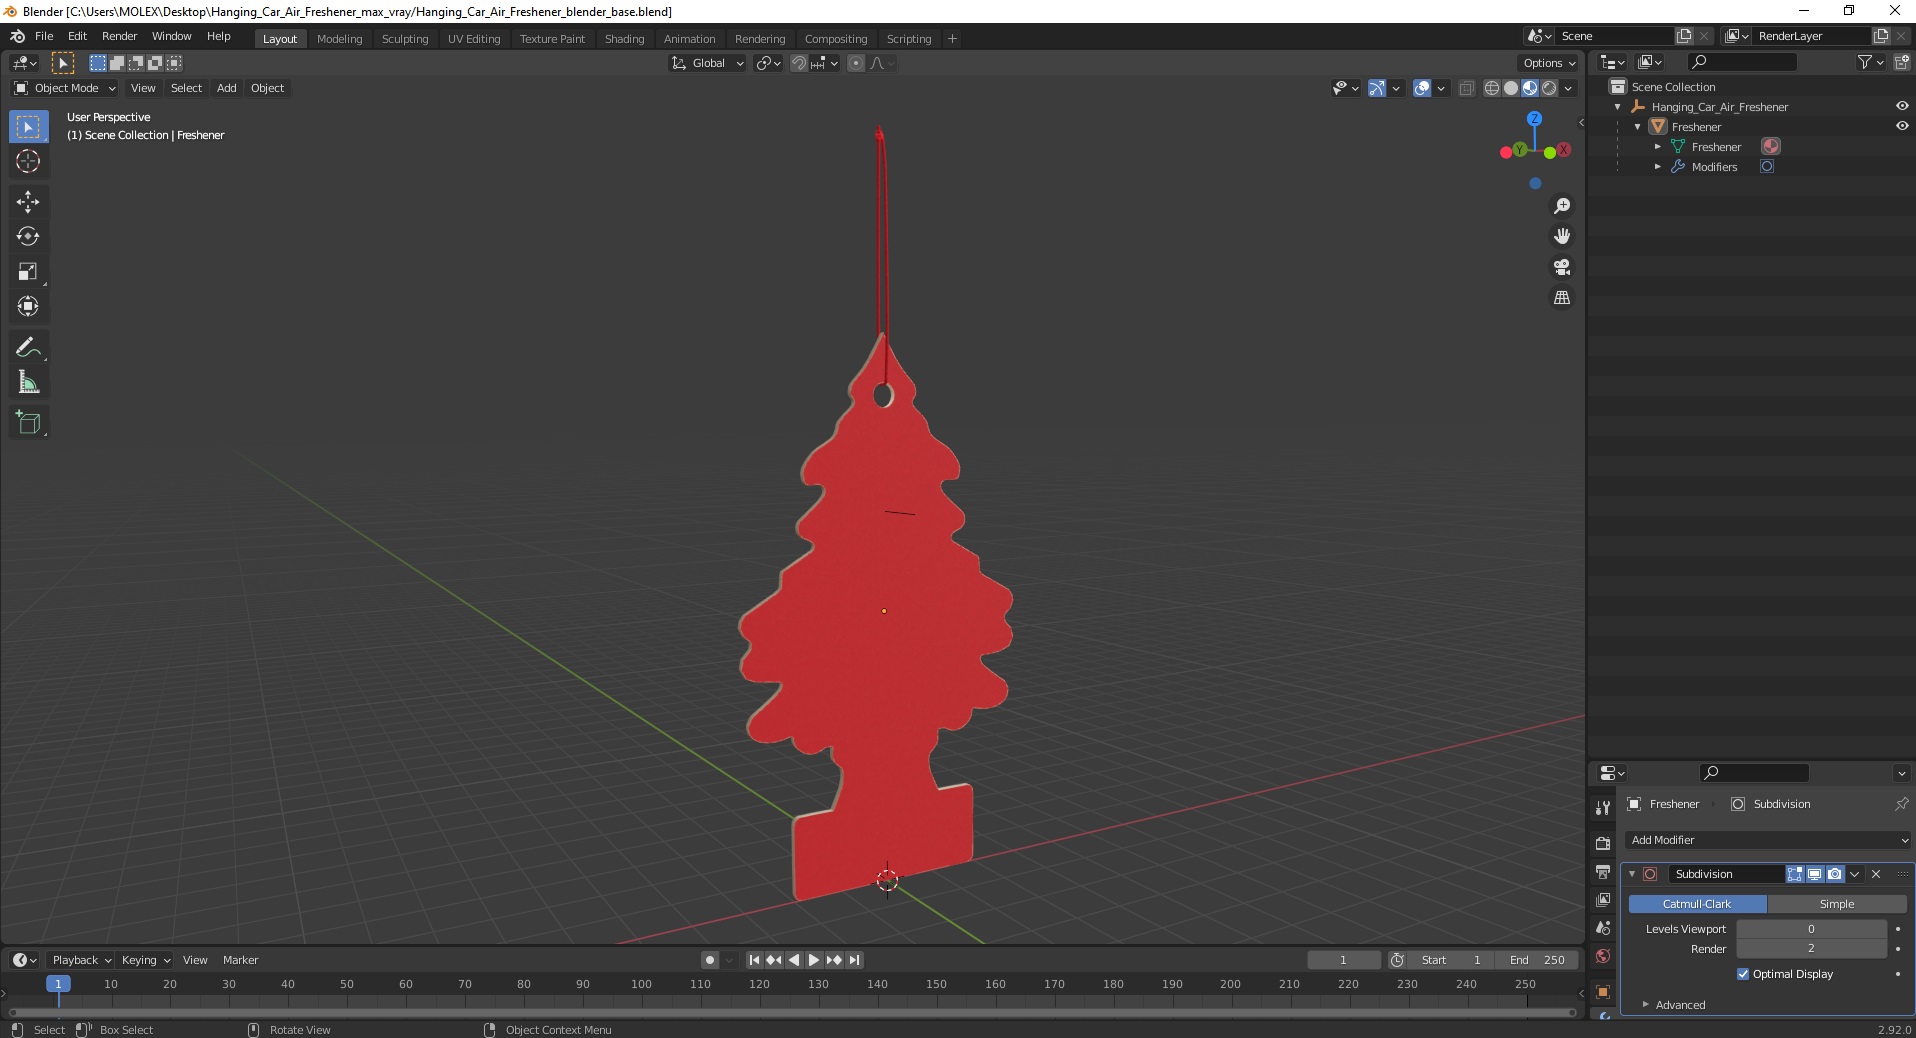Image resolution: width=1916 pixels, height=1038 pixels.
Task: Expand the Modifiers tree item
Action: tap(1658, 167)
